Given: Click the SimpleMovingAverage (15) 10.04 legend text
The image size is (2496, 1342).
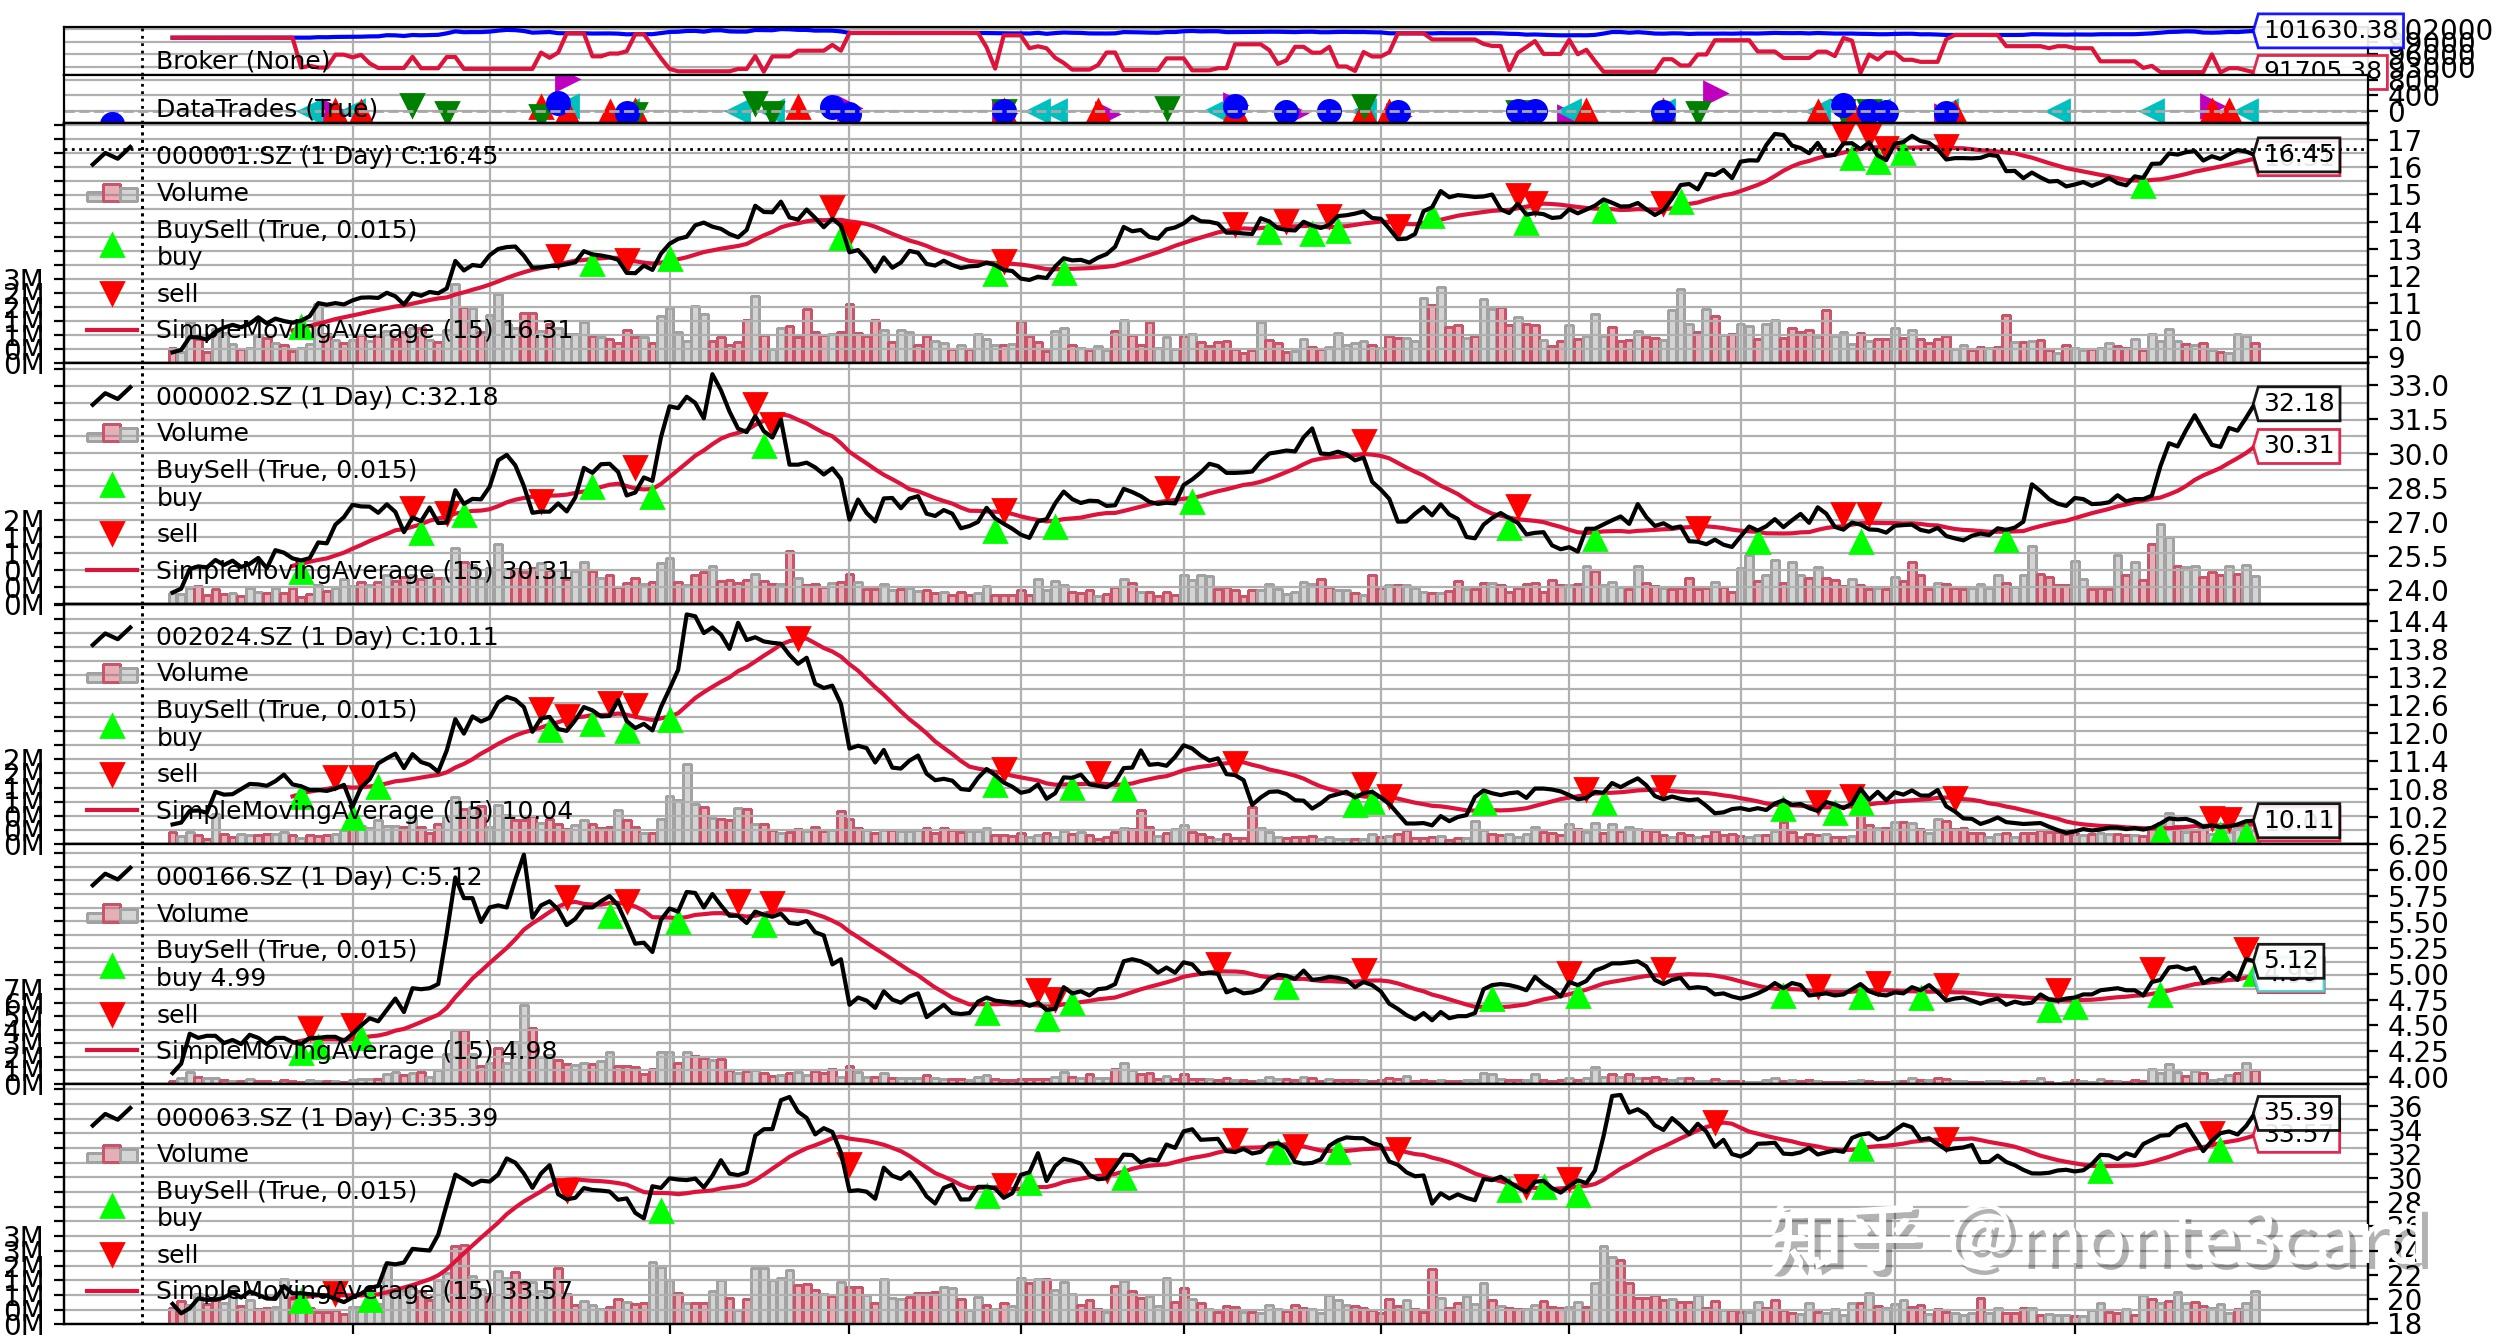Looking at the screenshot, I should tap(364, 811).
